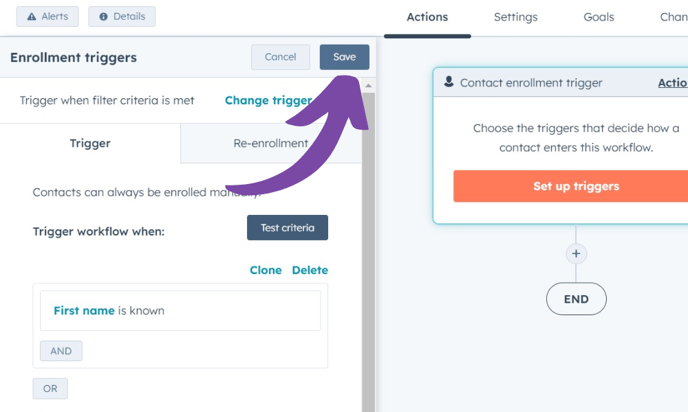Save the enrollment triggers
Screen dimensions: 688x412
(x=344, y=57)
